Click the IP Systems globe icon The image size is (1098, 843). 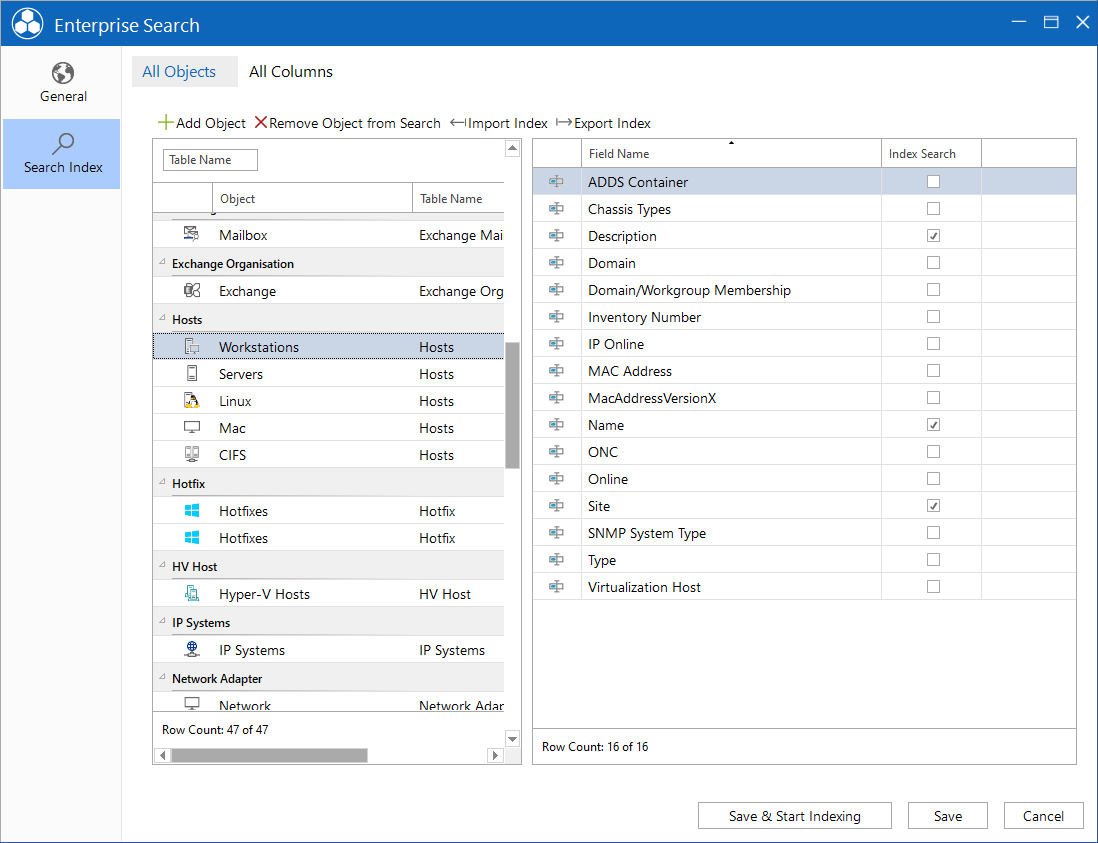coord(191,650)
